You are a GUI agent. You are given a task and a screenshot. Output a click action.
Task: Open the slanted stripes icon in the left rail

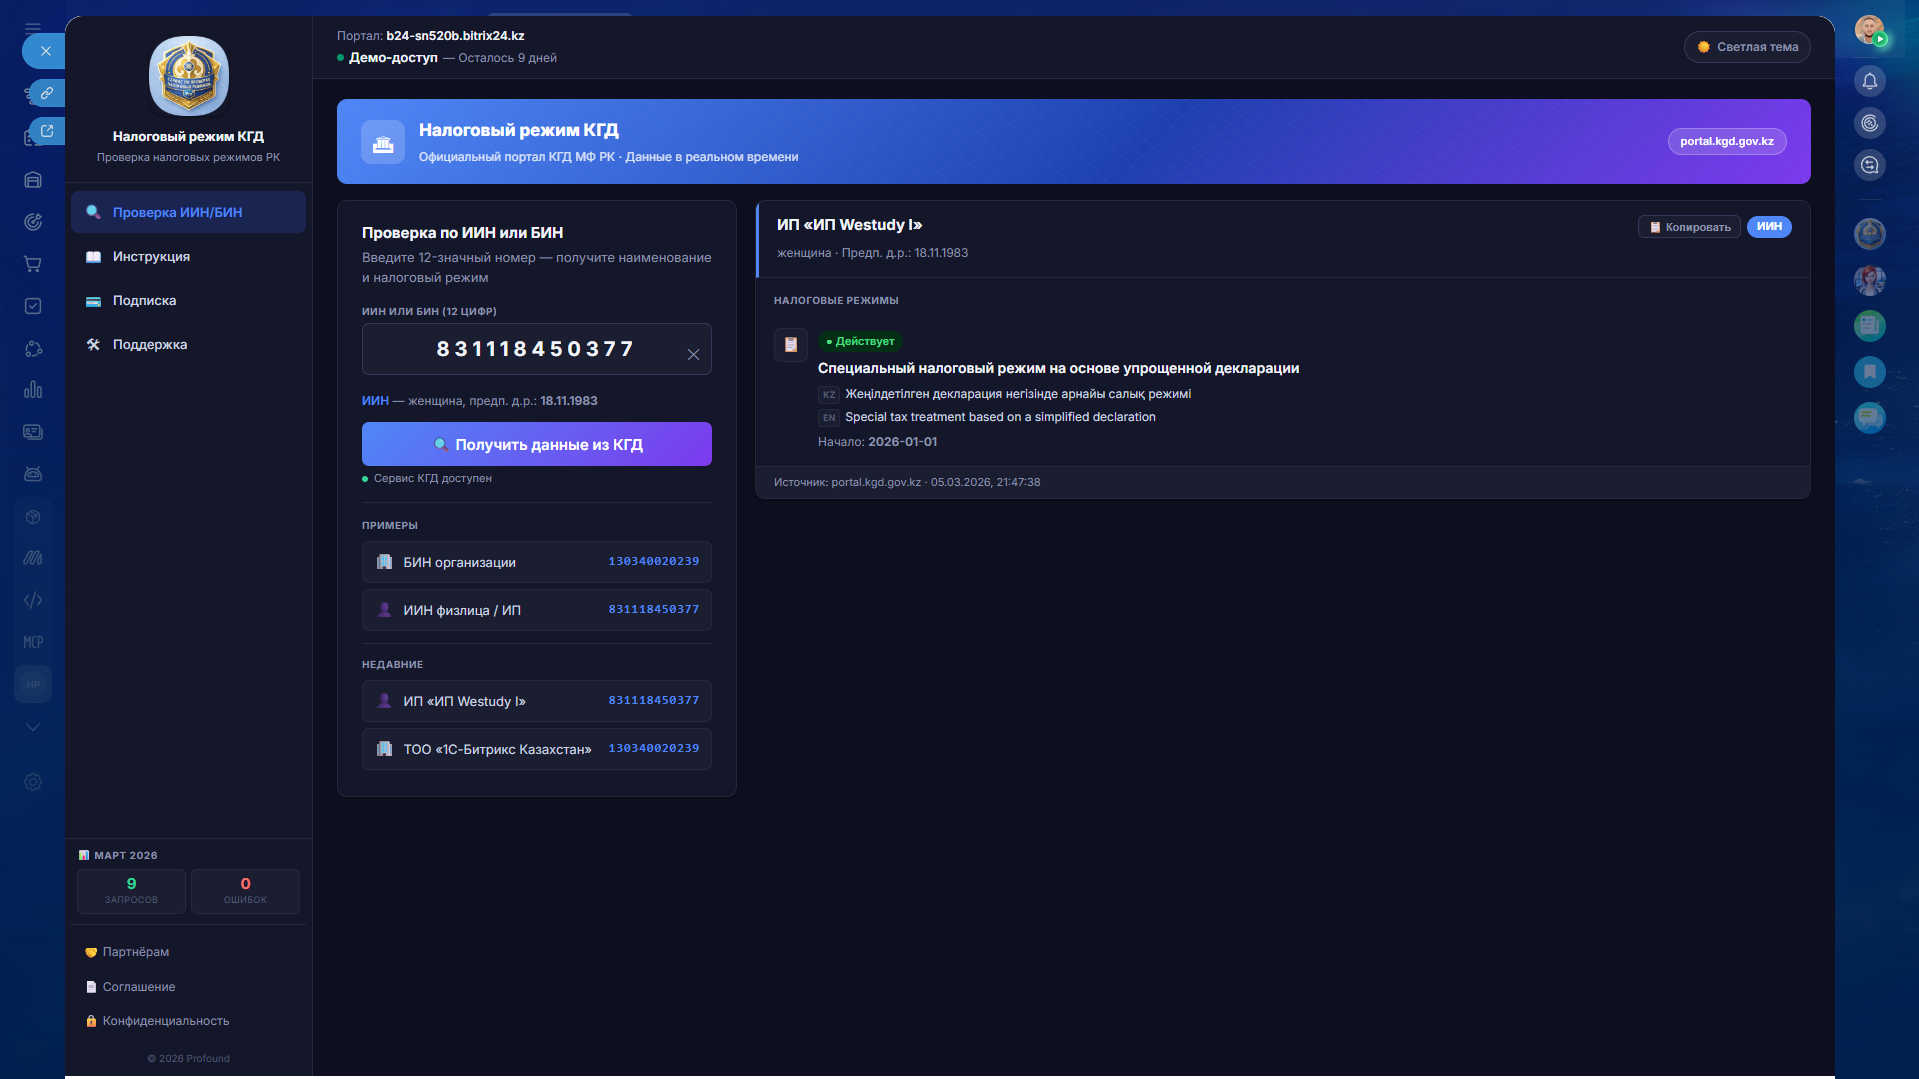(33, 558)
